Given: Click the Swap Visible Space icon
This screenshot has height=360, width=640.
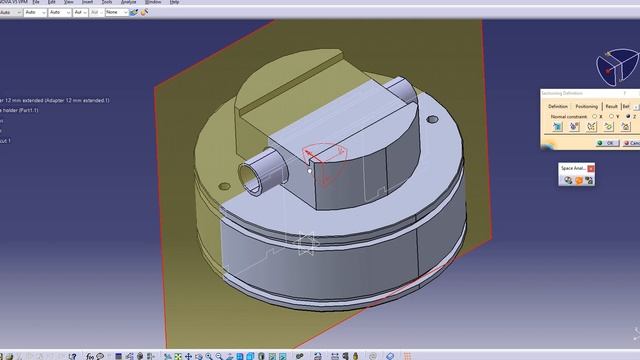Looking at the screenshot, I should tap(282, 356).
